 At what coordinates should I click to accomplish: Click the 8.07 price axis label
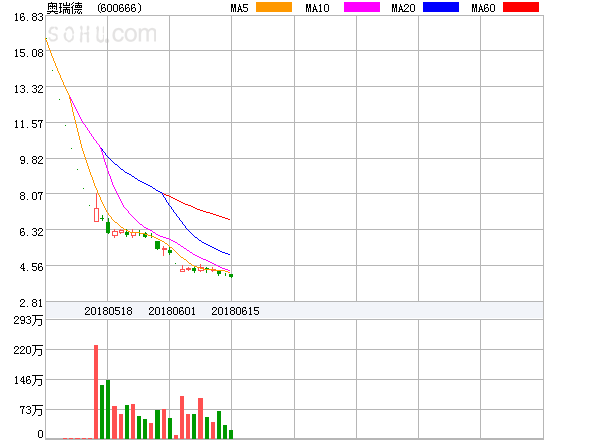pyautogui.click(x=31, y=196)
